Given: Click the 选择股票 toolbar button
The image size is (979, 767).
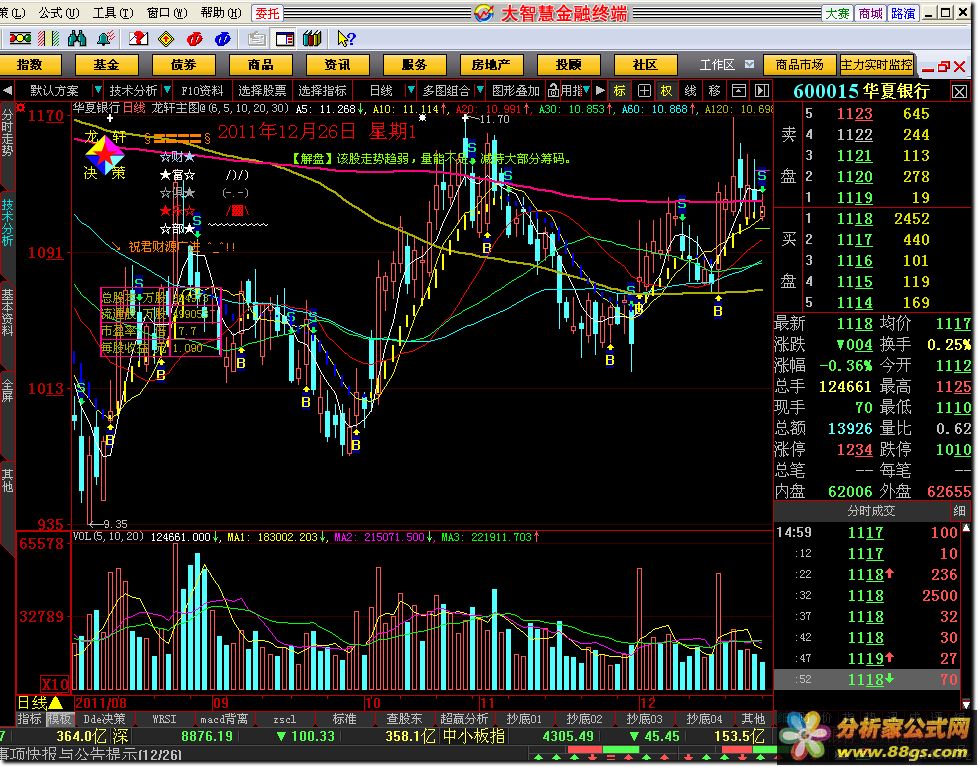Looking at the screenshot, I should pos(262,91).
